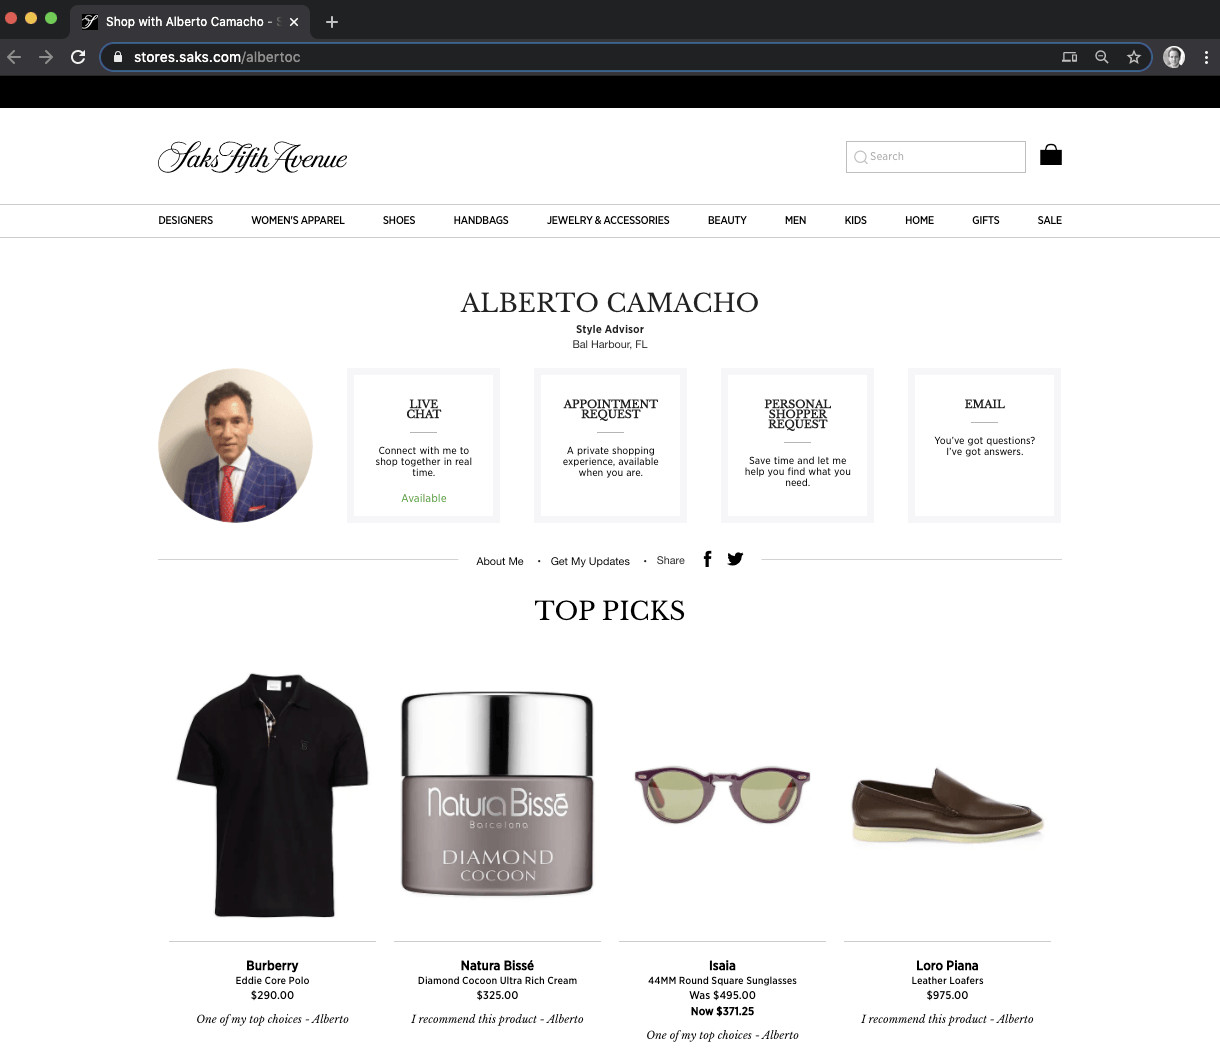Image resolution: width=1220 pixels, height=1048 pixels.
Task: Reload the page with the refresh icon
Action: [78, 57]
